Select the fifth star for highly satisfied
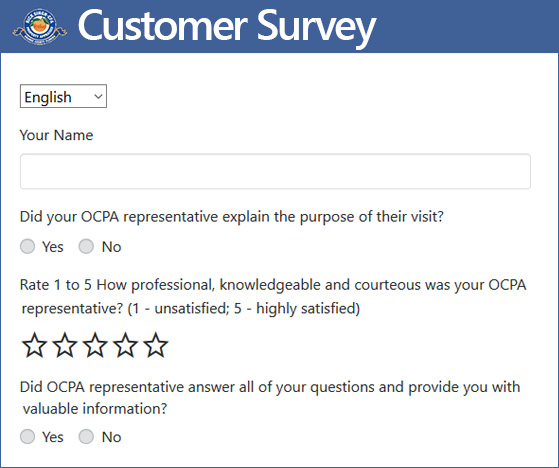This screenshot has height=468, width=559. [155, 345]
